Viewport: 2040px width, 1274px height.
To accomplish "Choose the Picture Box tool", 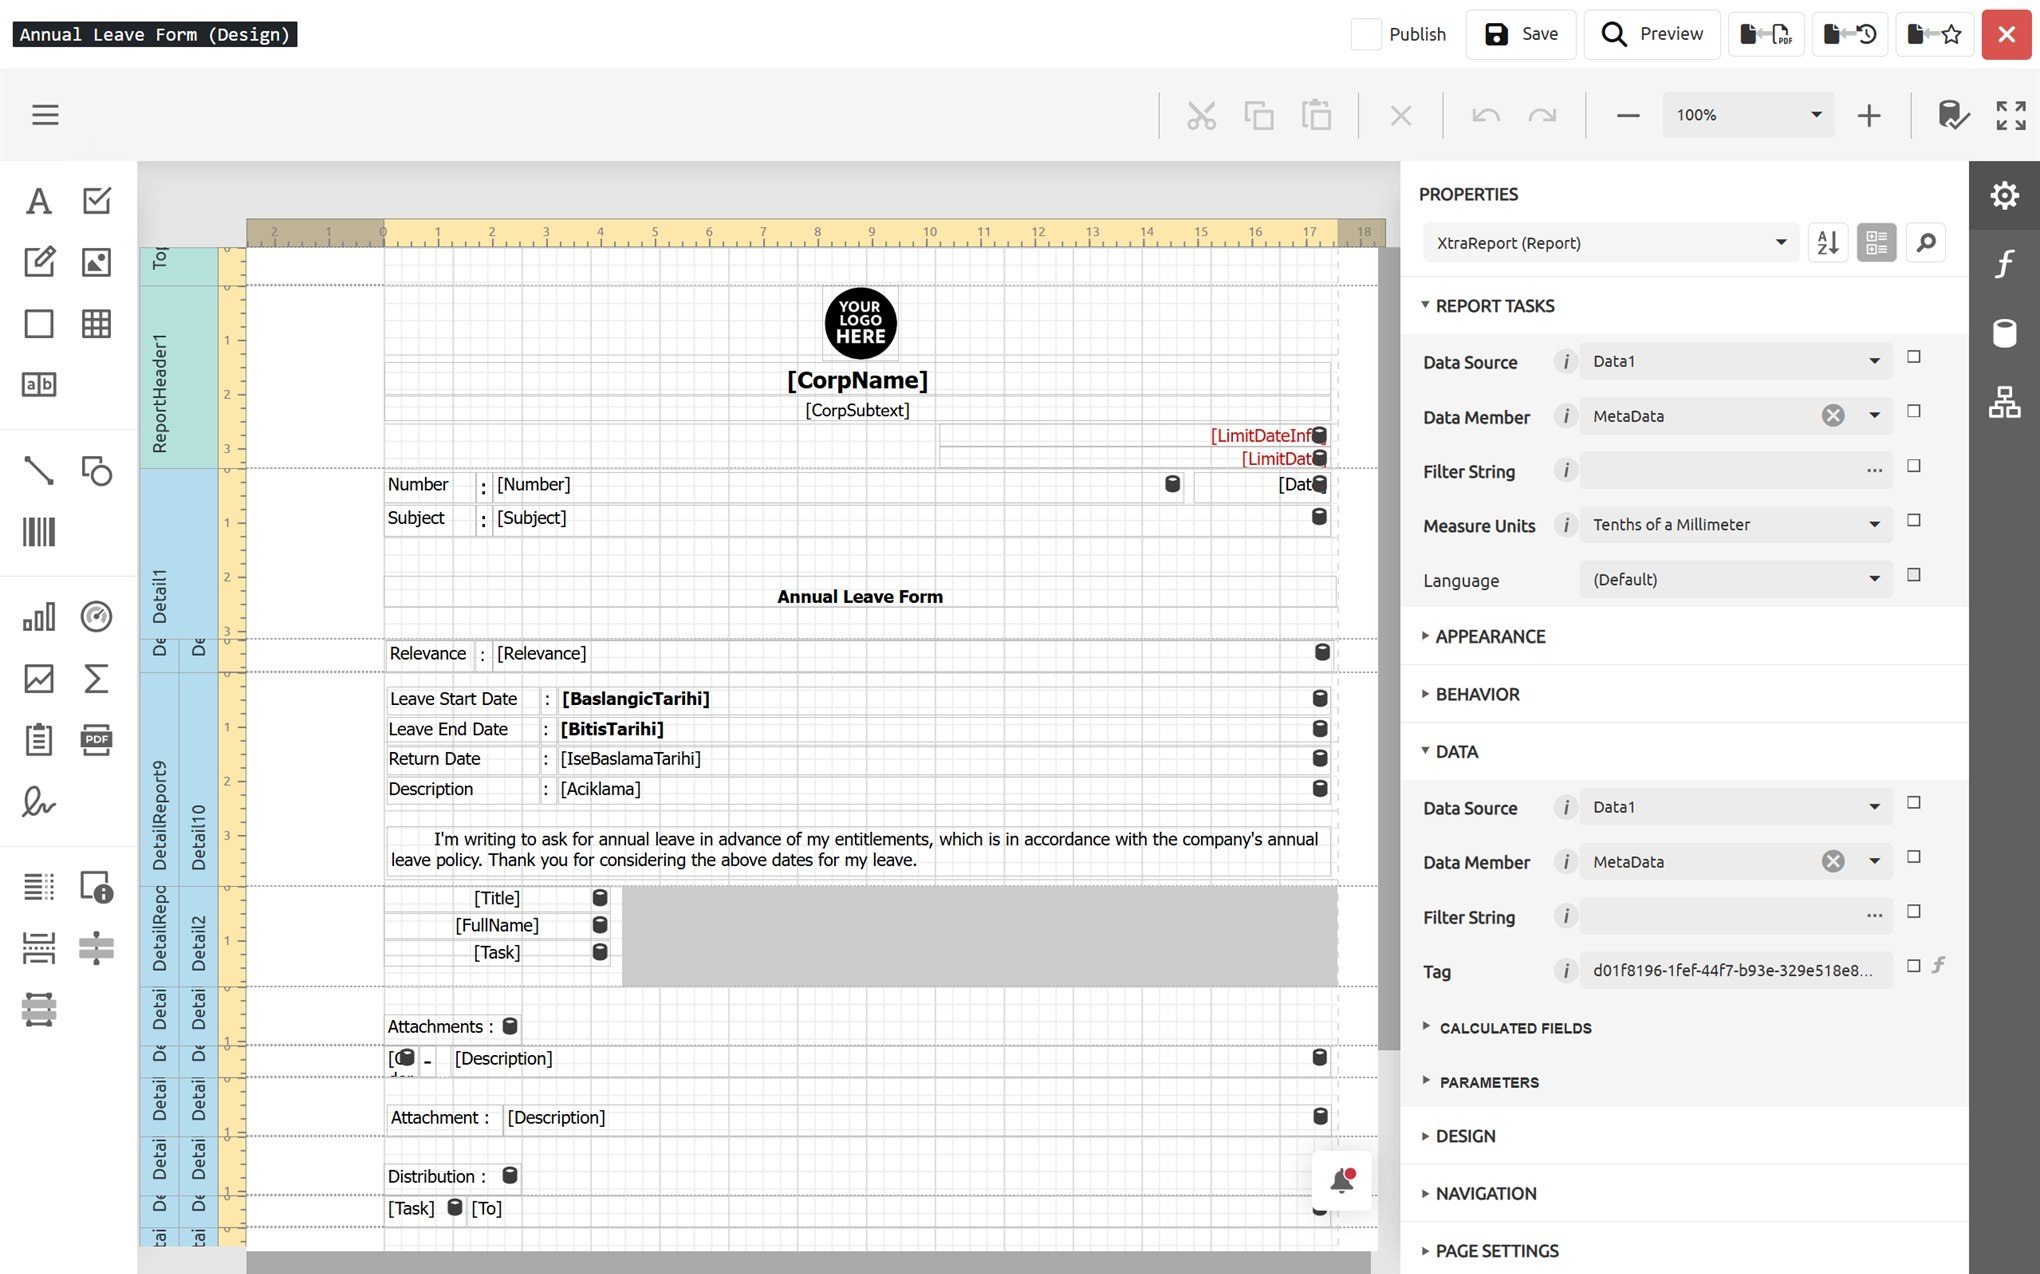I will pos(96,262).
